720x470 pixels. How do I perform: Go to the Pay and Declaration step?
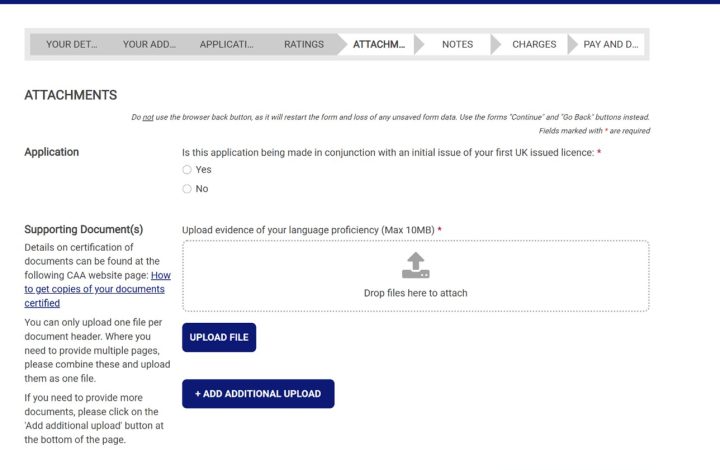610,44
